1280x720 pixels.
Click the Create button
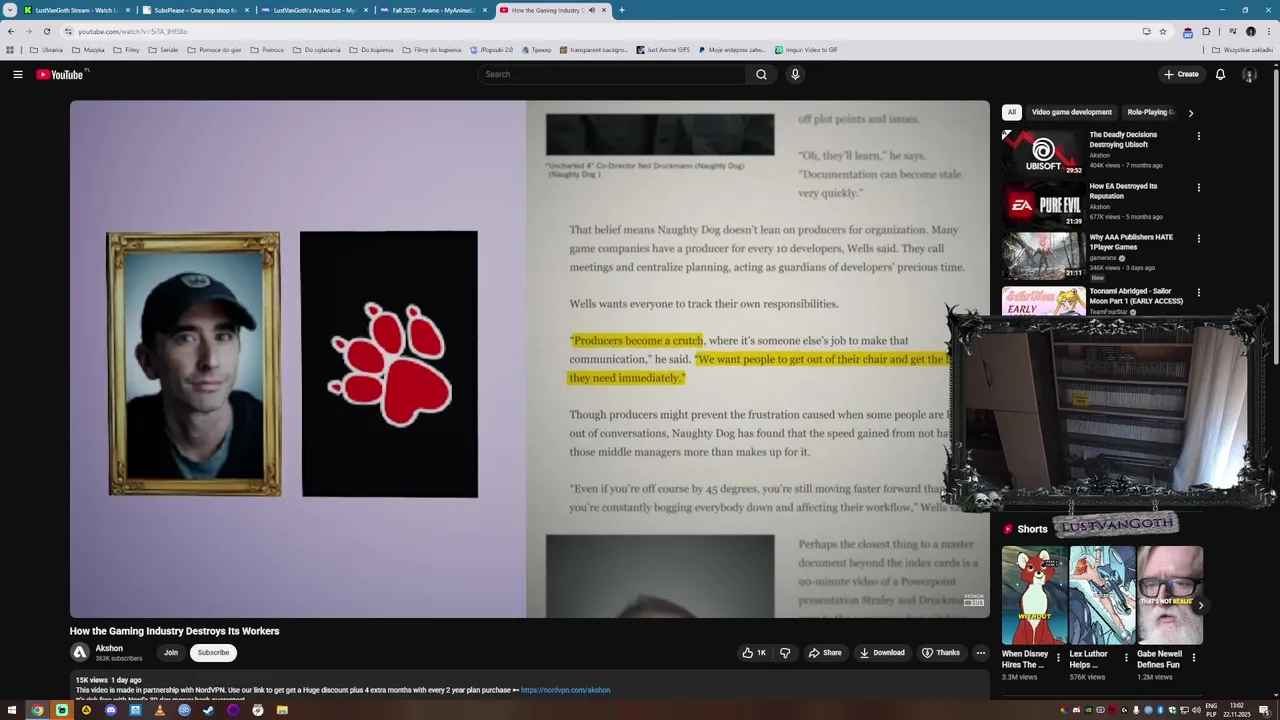click(1181, 74)
